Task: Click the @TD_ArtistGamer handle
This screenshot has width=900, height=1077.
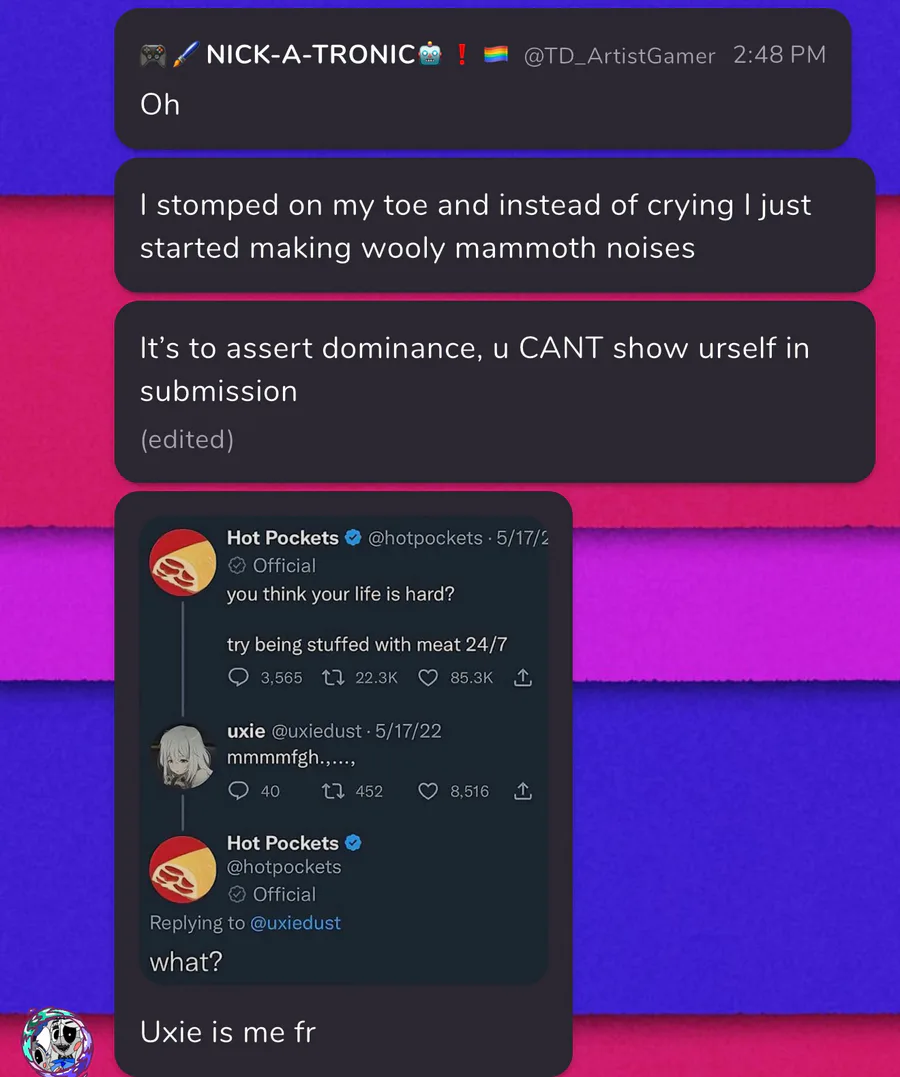Action: 619,56
